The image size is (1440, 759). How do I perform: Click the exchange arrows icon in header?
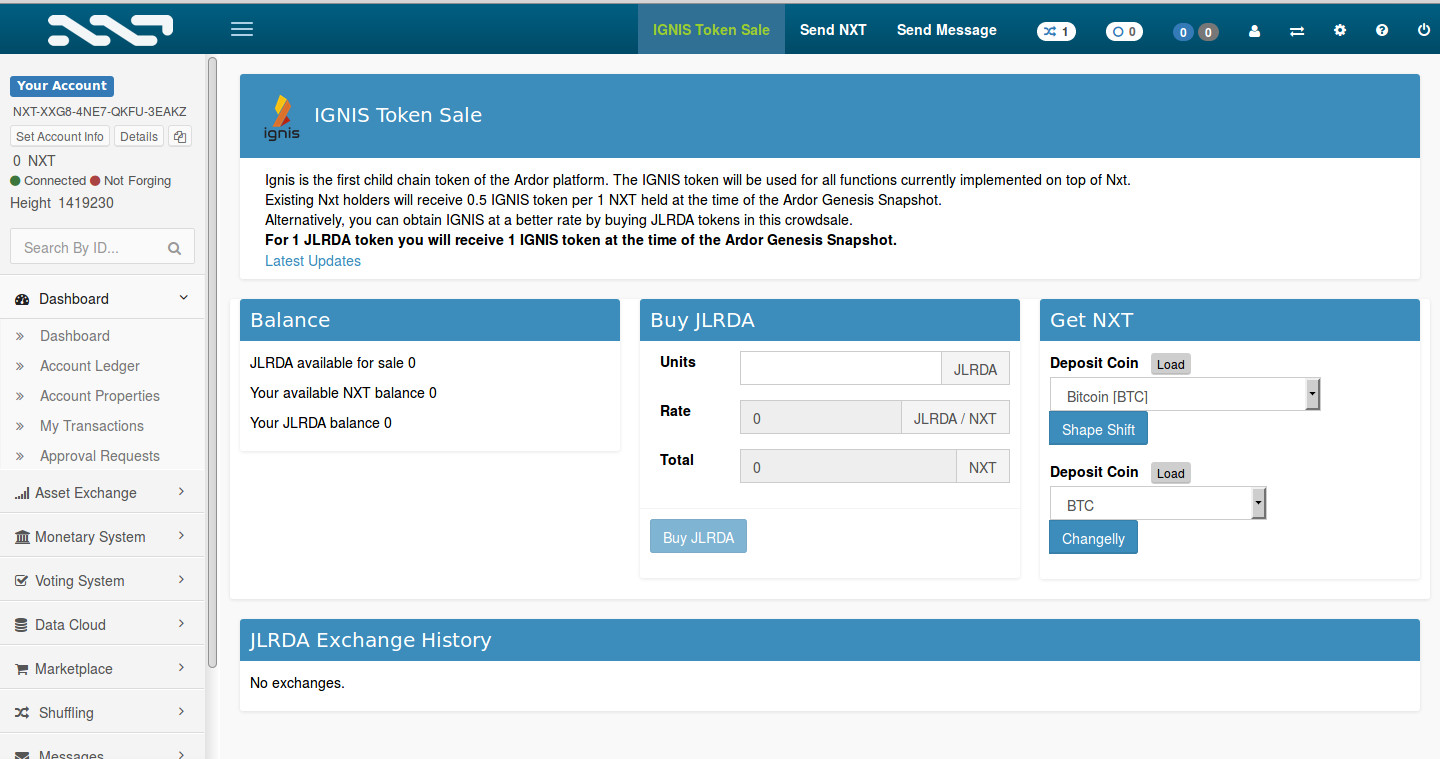click(x=1297, y=31)
